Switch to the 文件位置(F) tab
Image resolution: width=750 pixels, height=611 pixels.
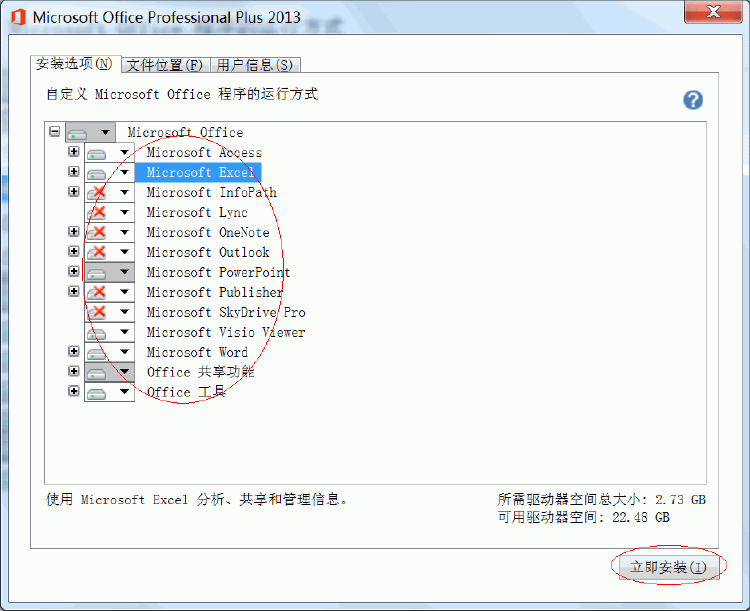click(x=165, y=65)
